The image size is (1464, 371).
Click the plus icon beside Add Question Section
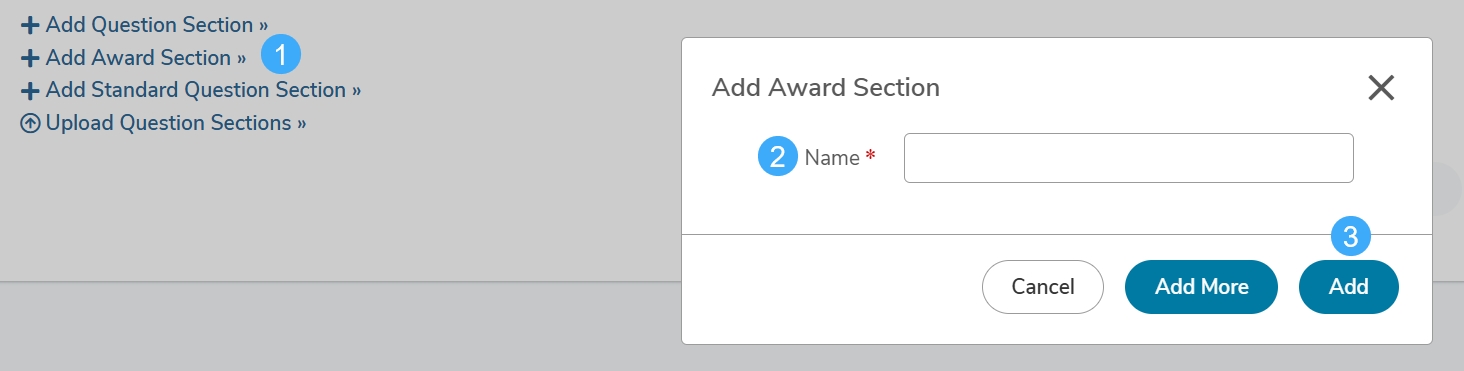point(30,25)
